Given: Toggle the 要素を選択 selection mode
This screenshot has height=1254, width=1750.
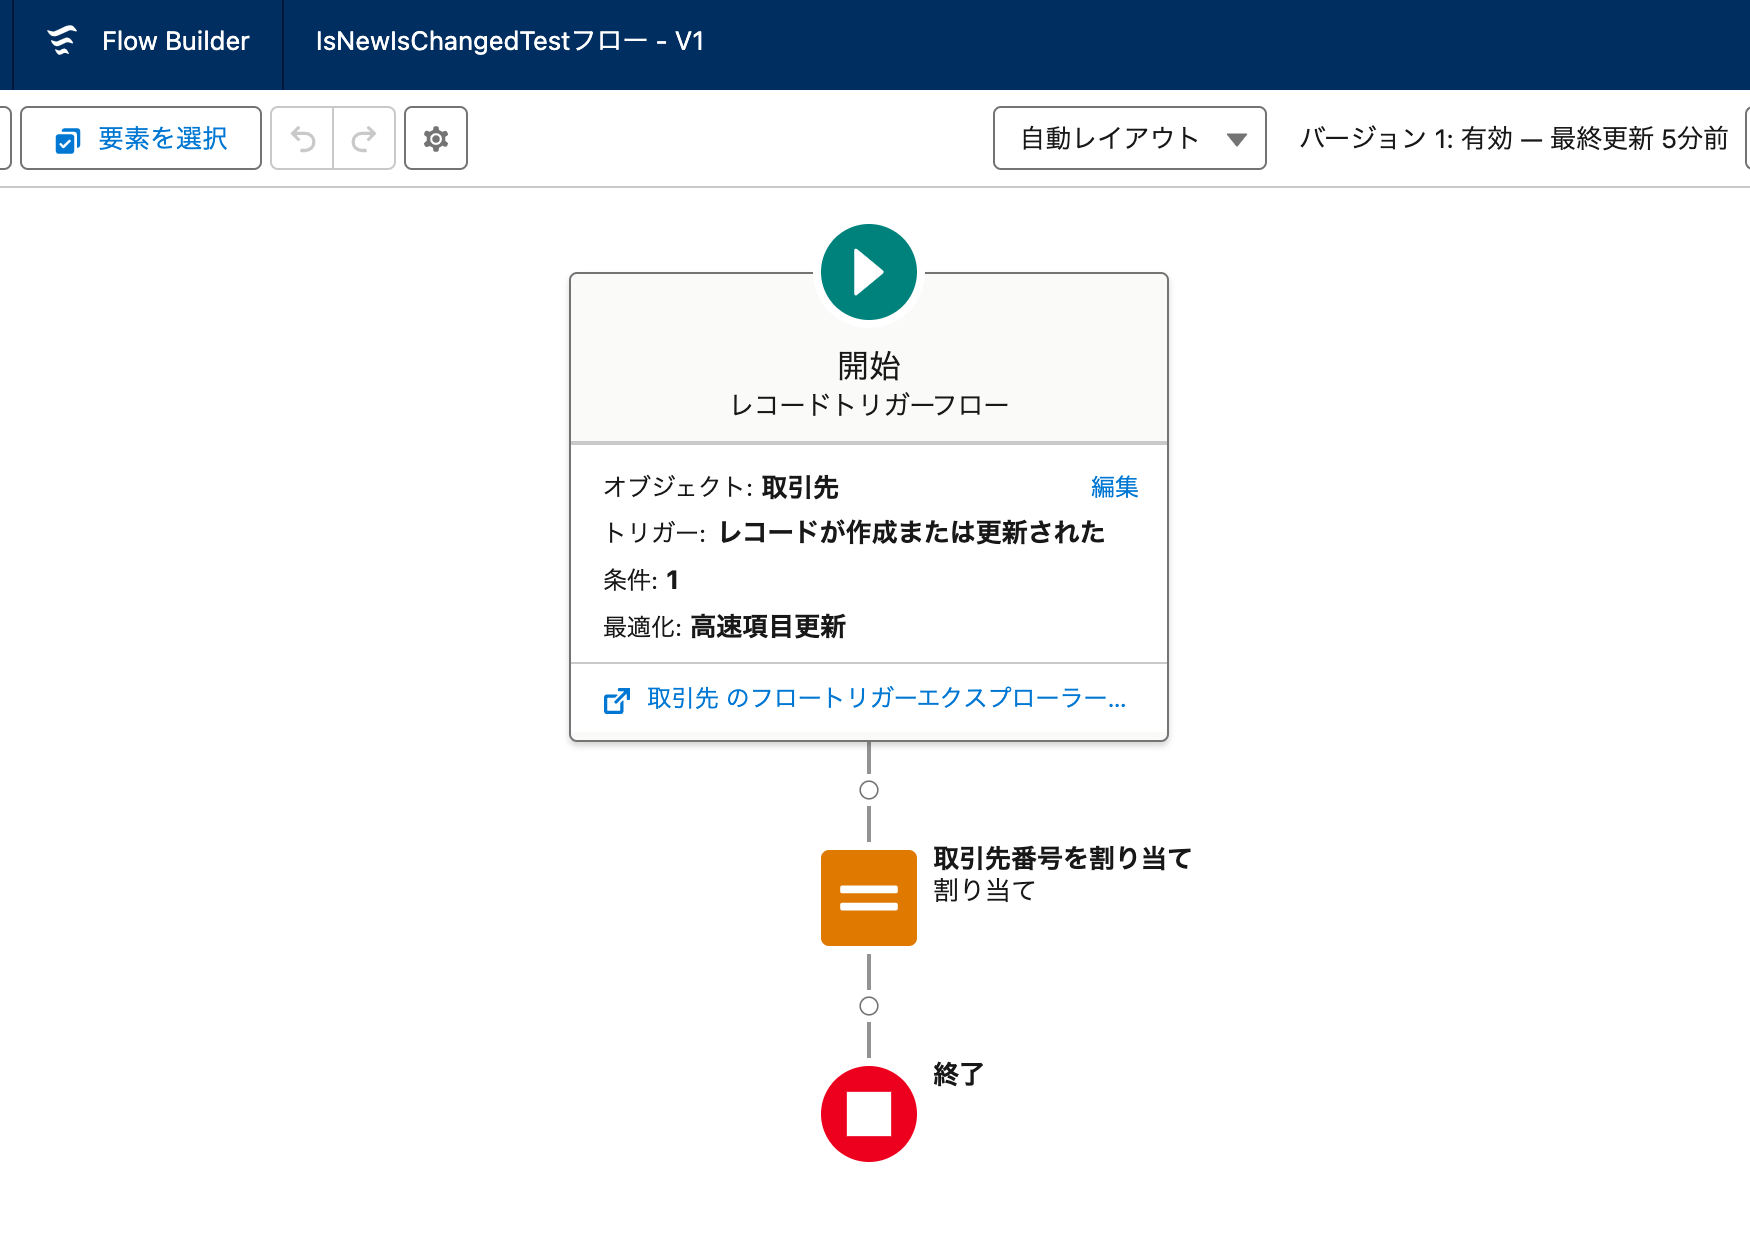Looking at the screenshot, I should click(140, 138).
